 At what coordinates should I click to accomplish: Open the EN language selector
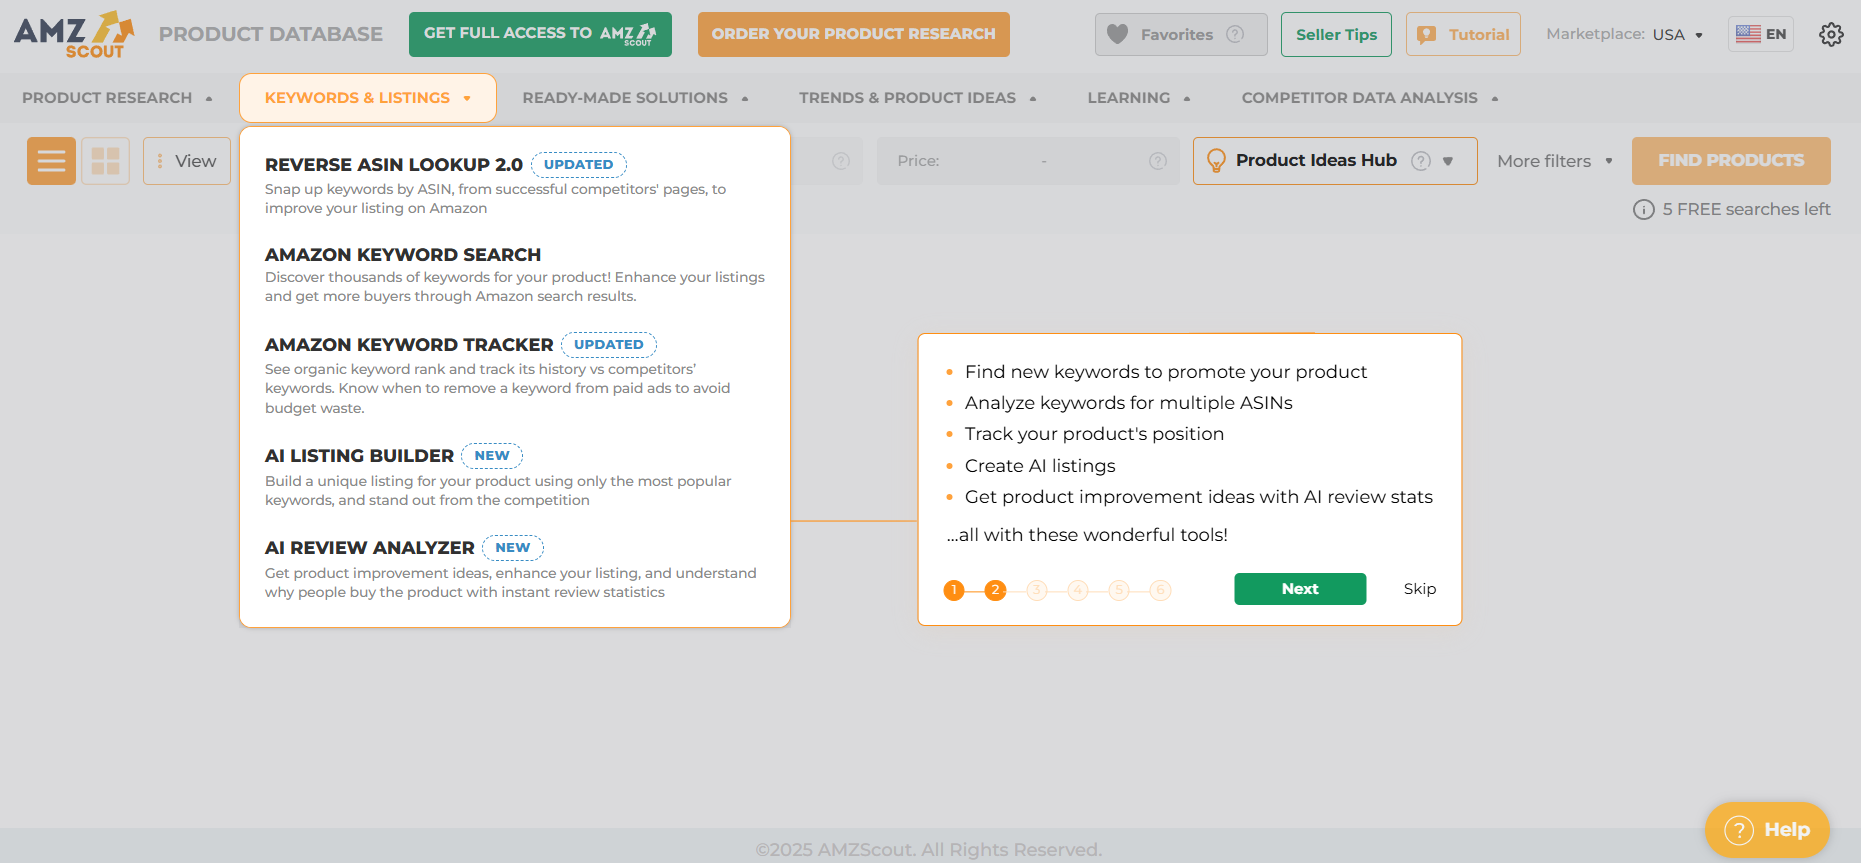coord(1761,34)
